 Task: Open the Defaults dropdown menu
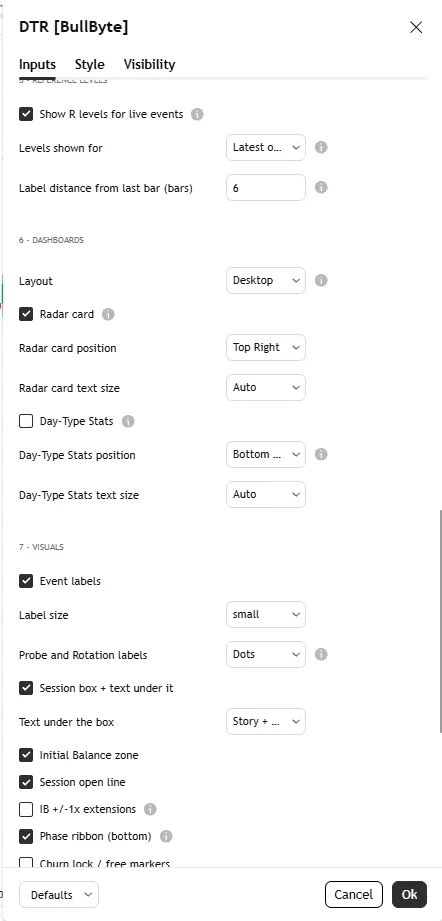click(x=59, y=895)
